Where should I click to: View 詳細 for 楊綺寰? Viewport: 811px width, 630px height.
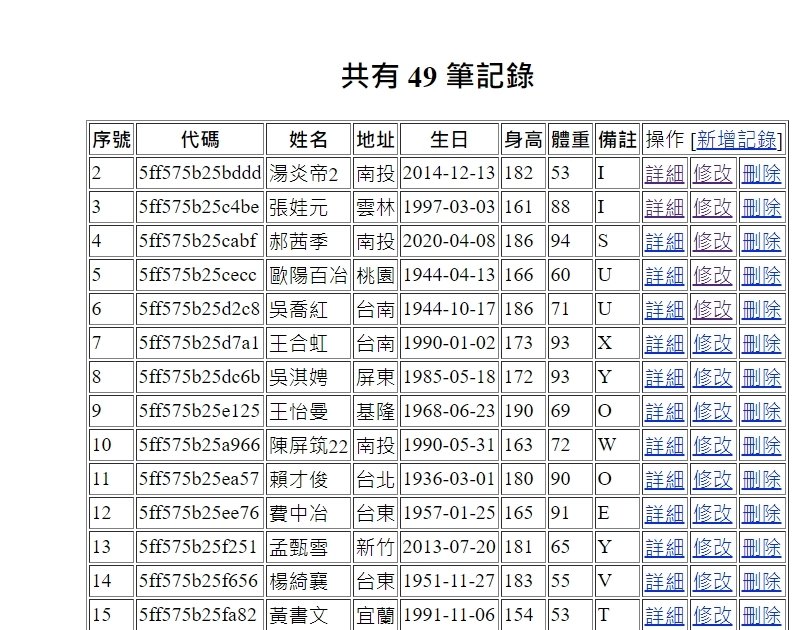coord(665,582)
